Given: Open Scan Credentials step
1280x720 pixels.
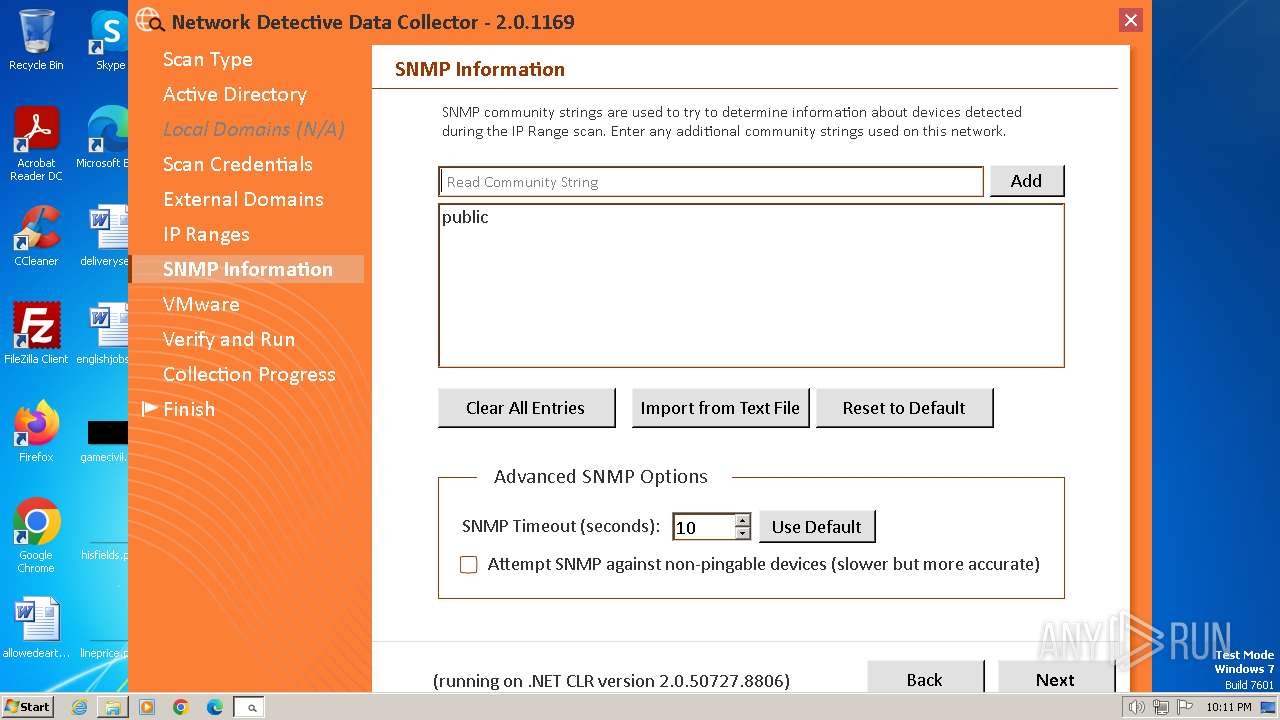Looking at the screenshot, I should [x=238, y=164].
